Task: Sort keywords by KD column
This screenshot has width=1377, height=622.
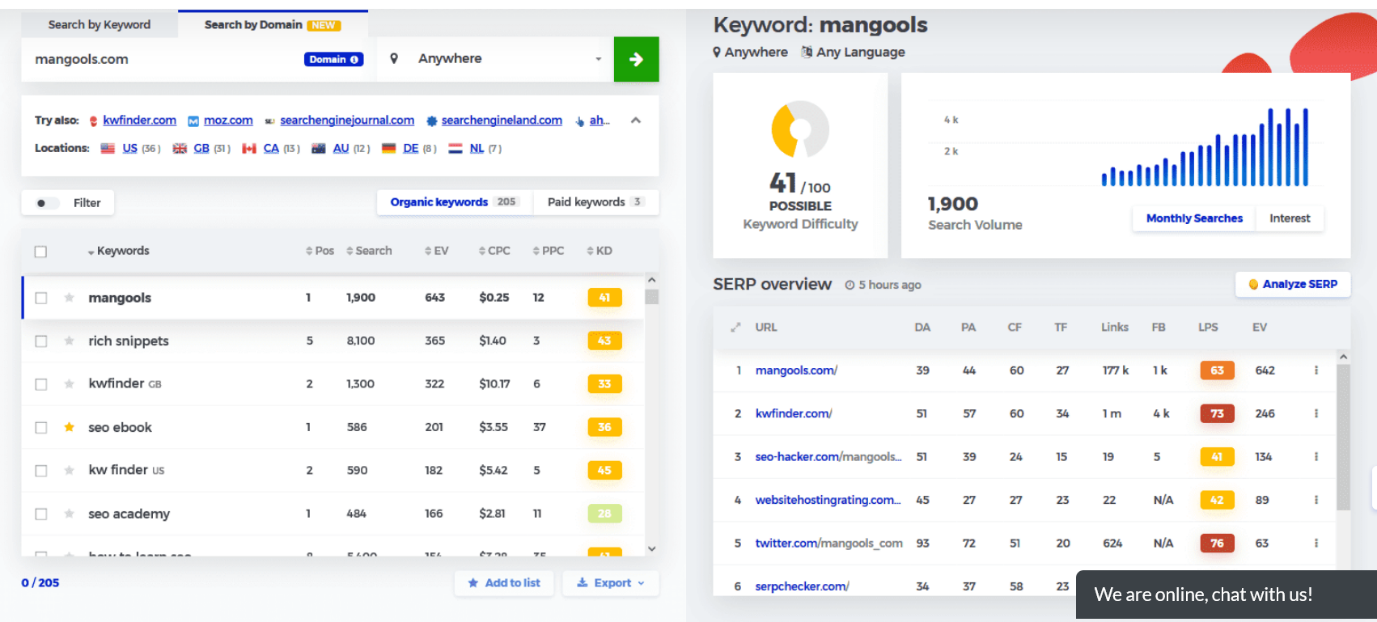Action: [x=599, y=251]
